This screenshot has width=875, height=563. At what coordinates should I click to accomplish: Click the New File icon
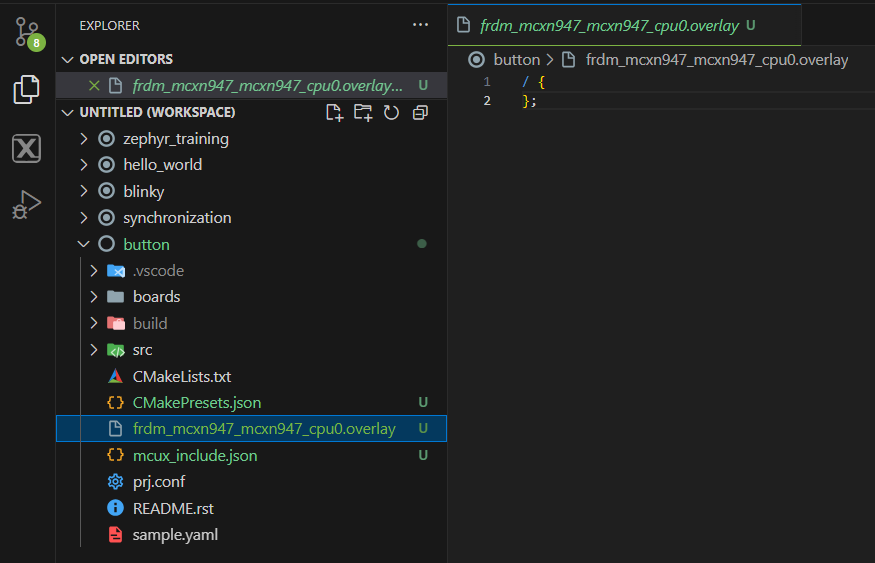coord(335,112)
